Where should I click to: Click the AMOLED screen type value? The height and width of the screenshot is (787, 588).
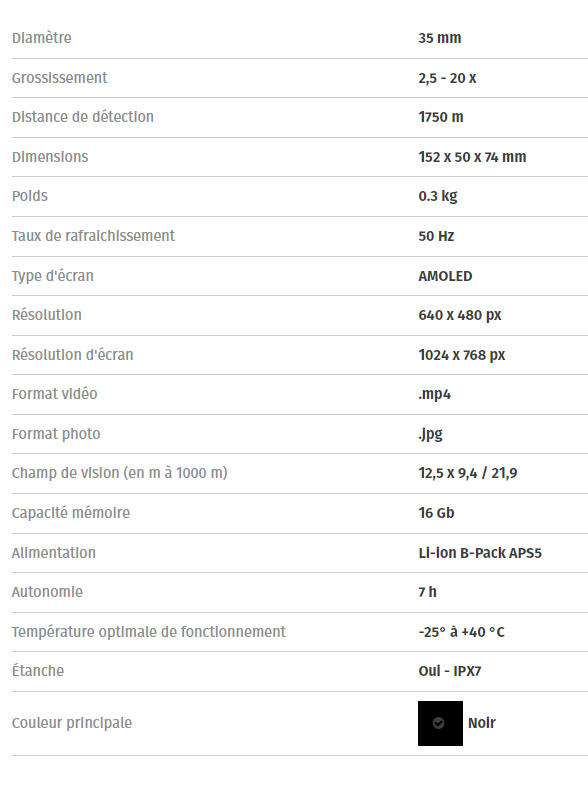[445, 276]
